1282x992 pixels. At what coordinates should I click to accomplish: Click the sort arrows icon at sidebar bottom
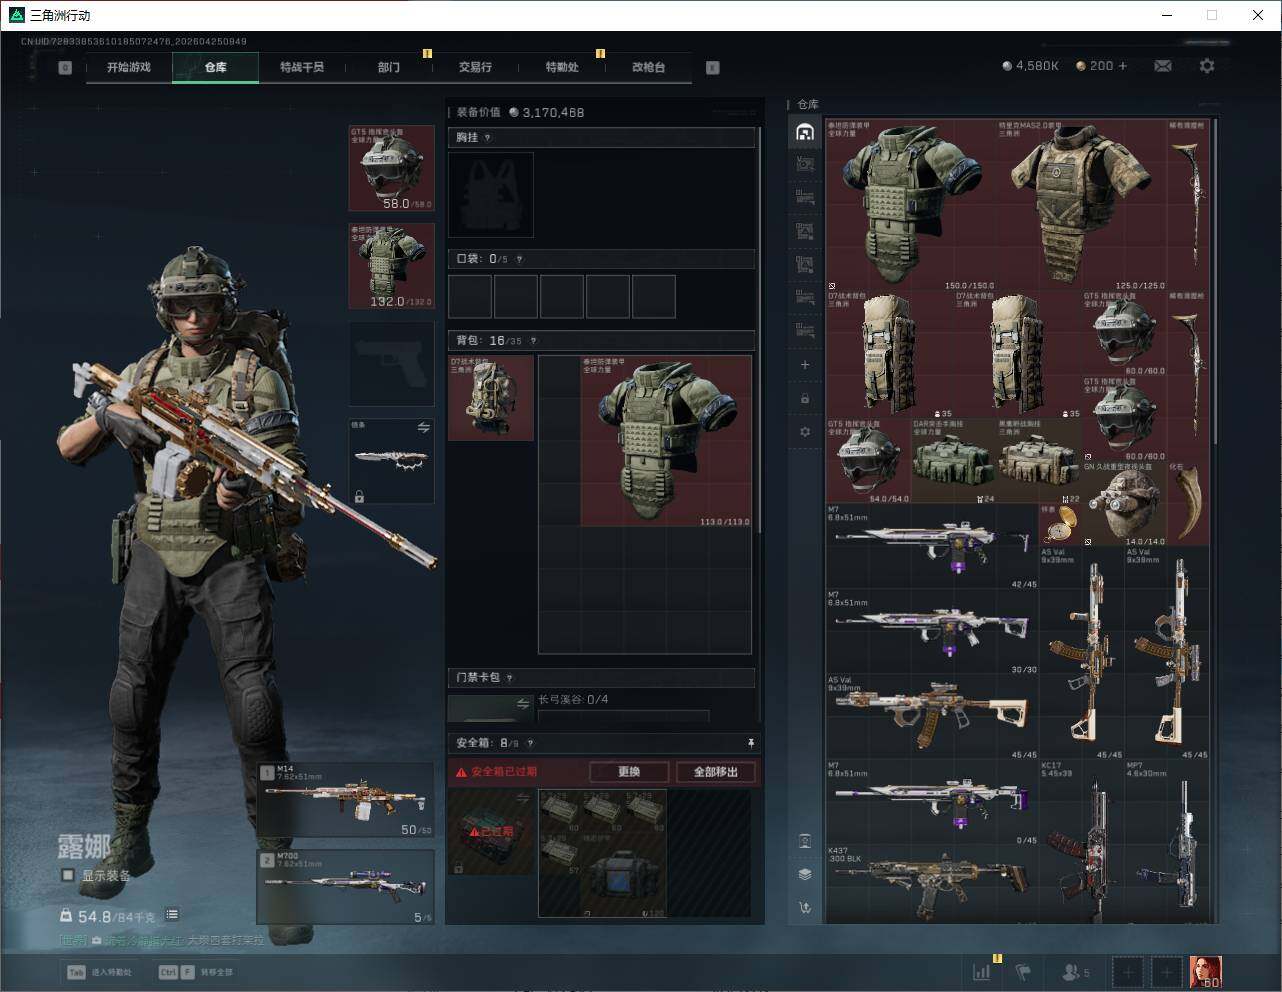(805, 908)
